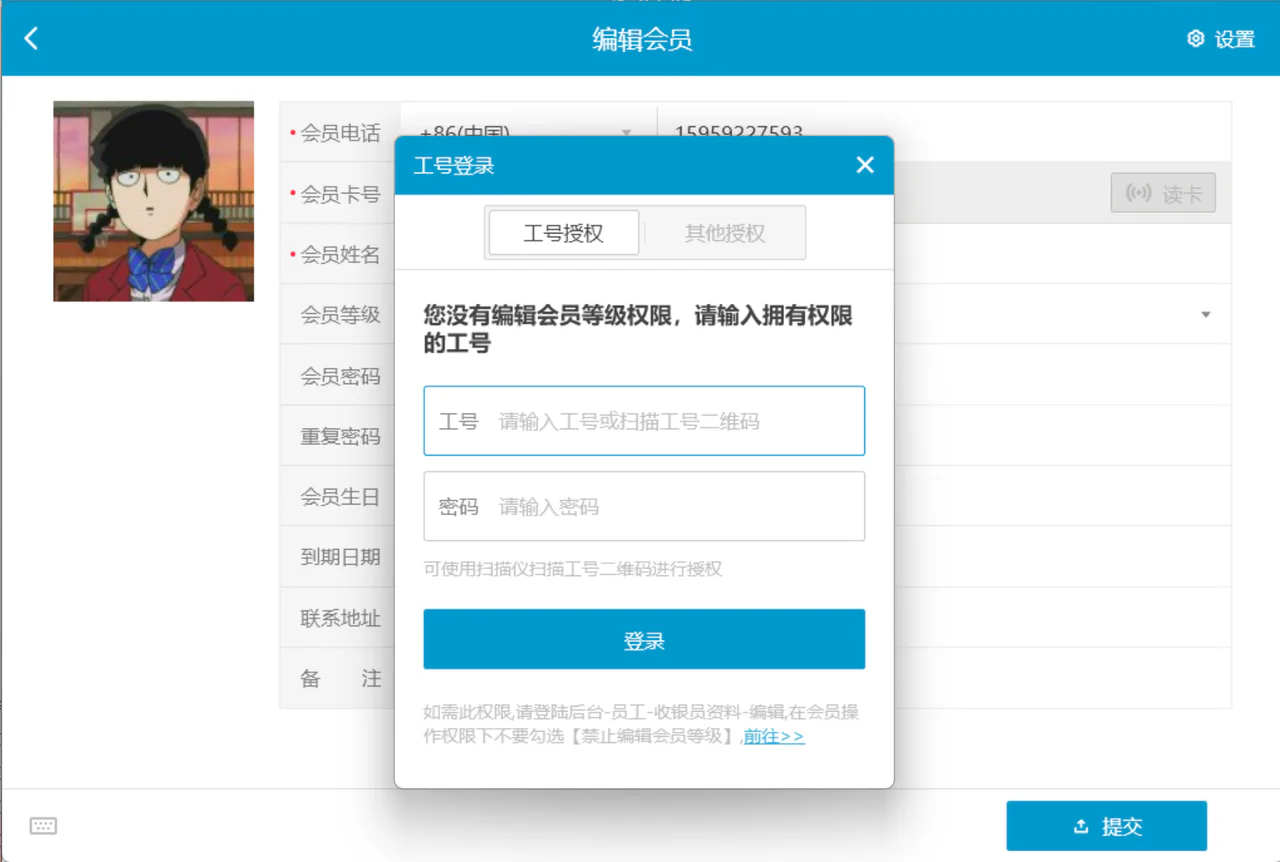Select the 备注 label
The image size is (1280, 862).
(x=340, y=679)
